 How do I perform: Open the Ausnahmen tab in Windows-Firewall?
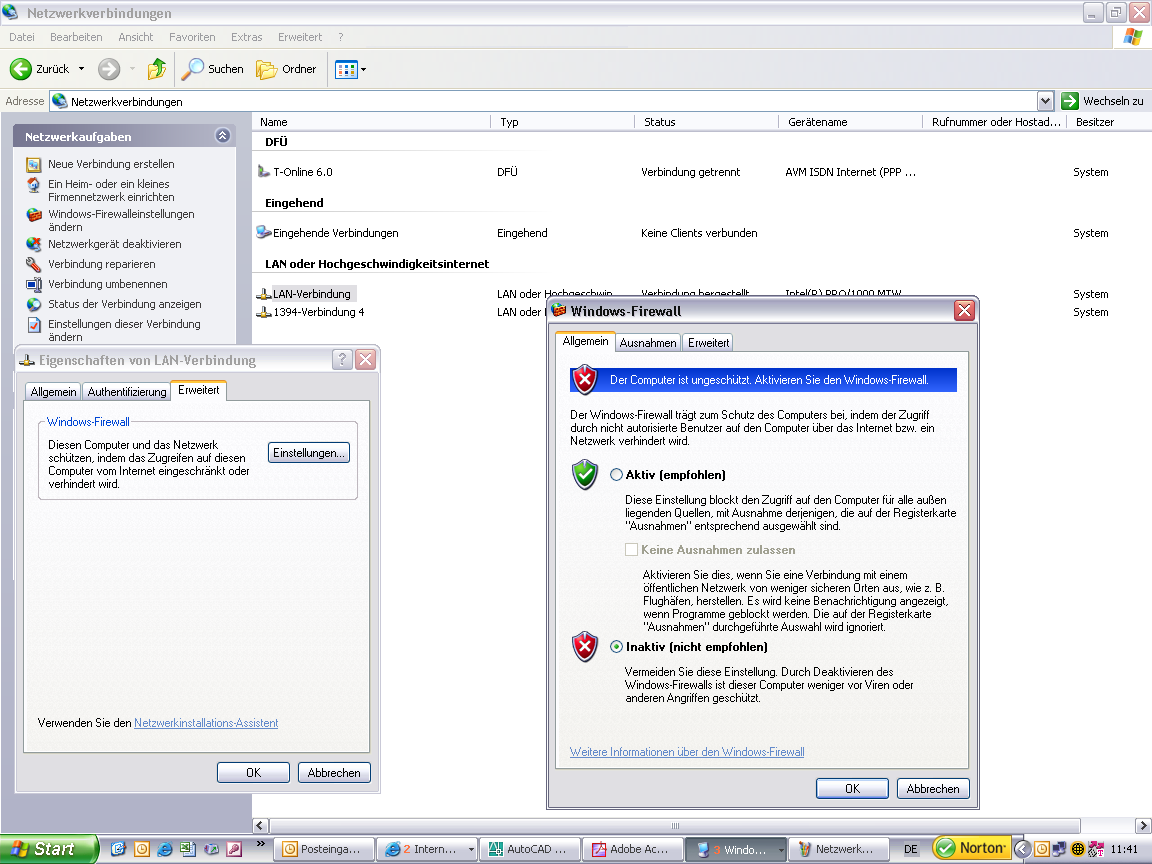648,343
